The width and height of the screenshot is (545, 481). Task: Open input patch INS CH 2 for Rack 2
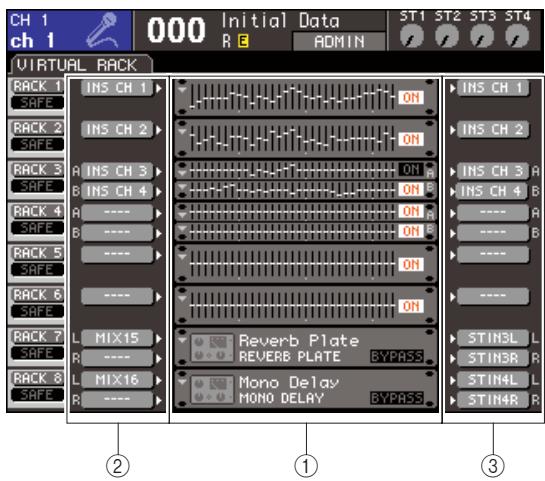[117, 129]
